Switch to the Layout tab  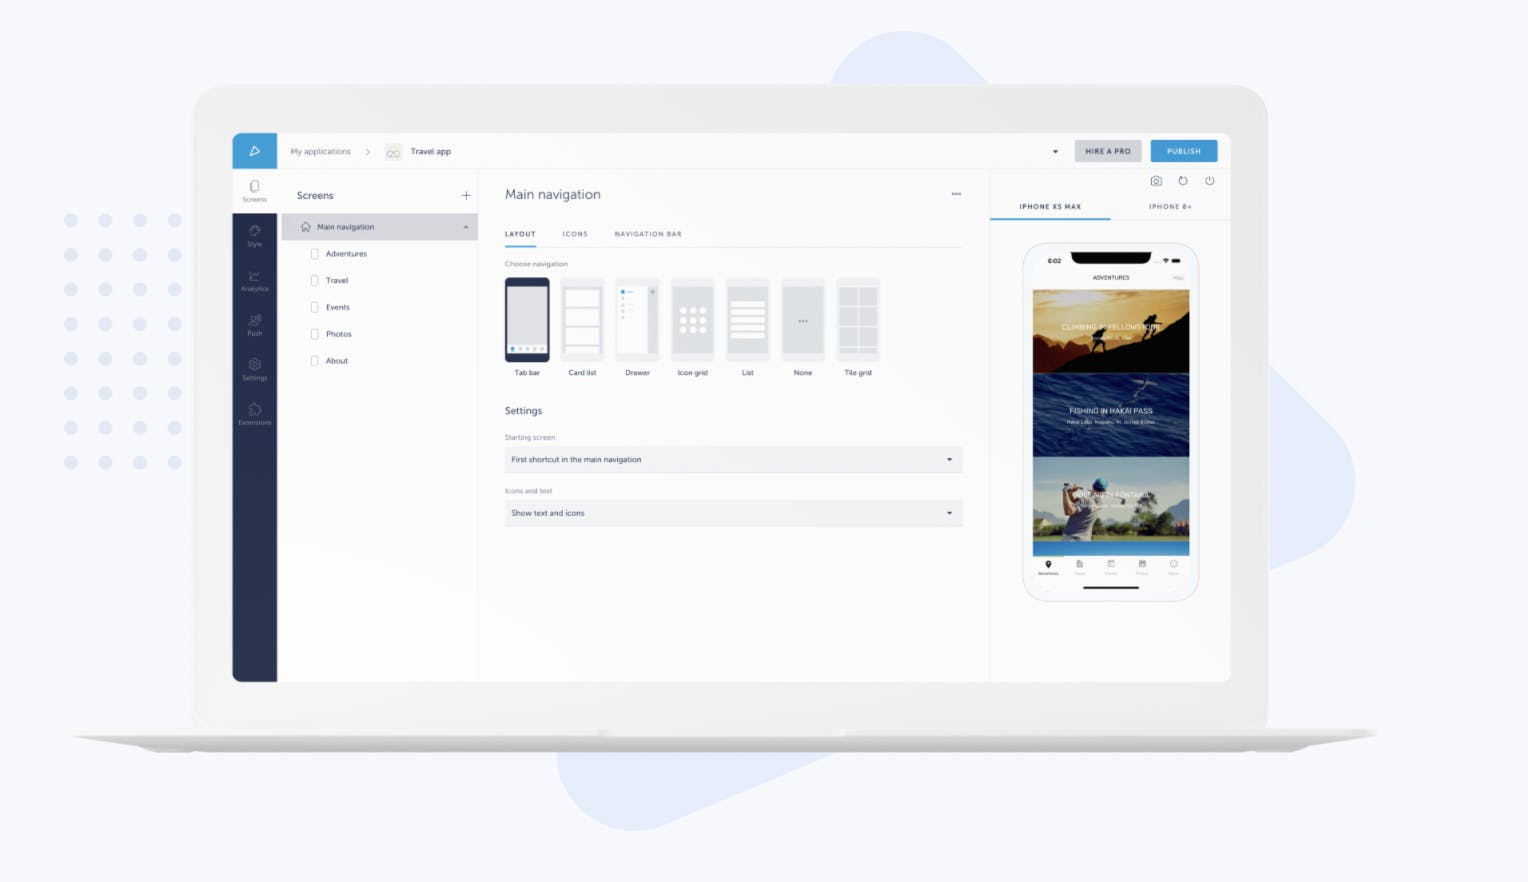[520, 234]
